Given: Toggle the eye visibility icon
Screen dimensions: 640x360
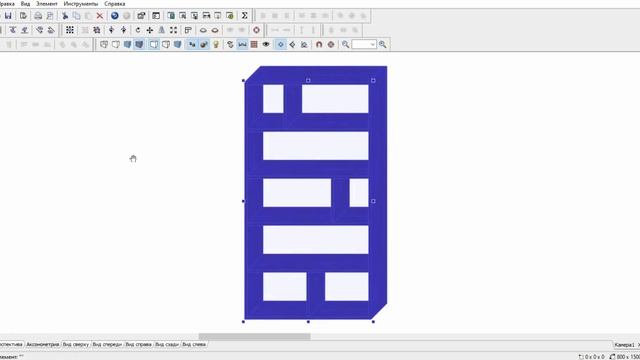Looking at the screenshot, I should (266, 44).
